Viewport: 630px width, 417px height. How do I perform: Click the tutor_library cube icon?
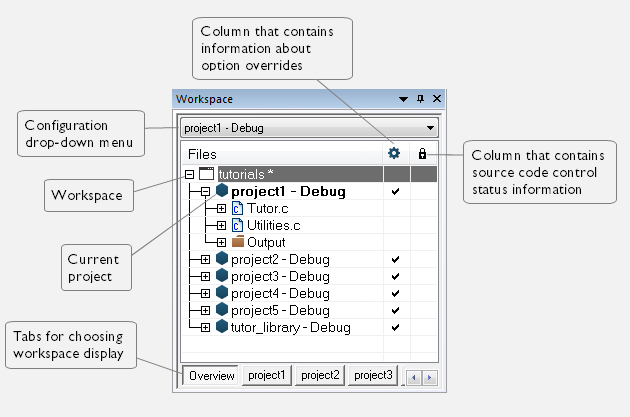(222, 327)
